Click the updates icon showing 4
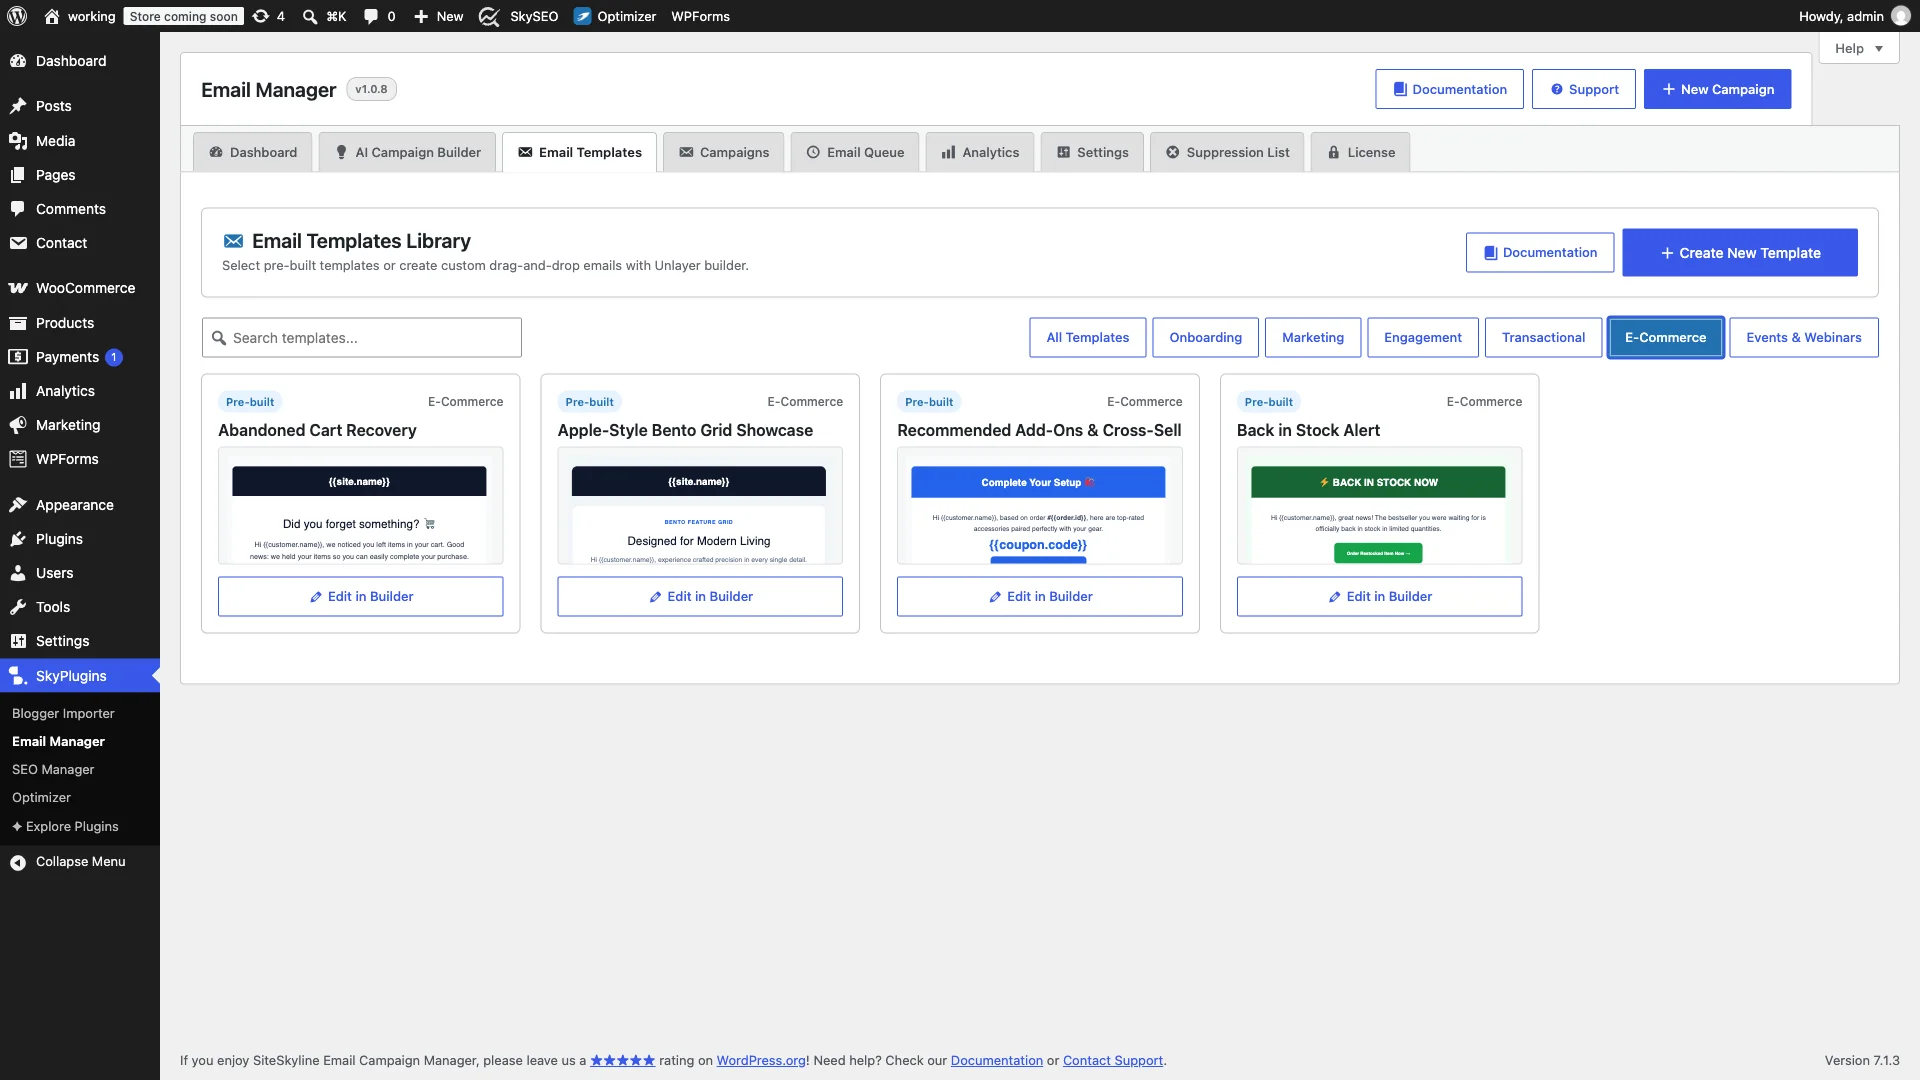Viewport: 1920px width, 1080px height. coord(261,16)
